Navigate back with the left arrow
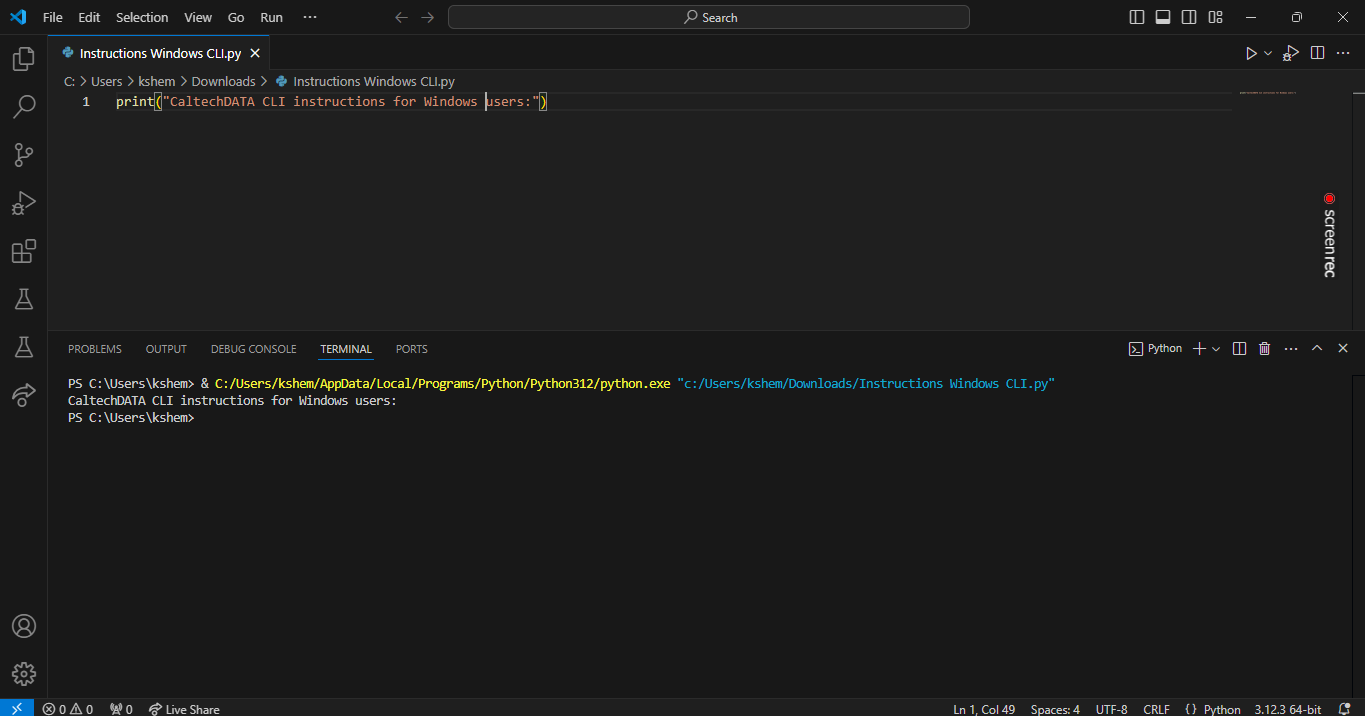The height and width of the screenshot is (716, 1365). point(402,17)
